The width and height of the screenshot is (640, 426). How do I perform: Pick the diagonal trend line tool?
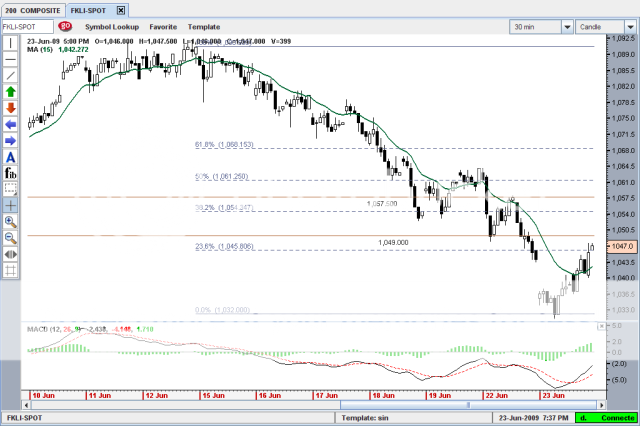click(x=11, y=75)
